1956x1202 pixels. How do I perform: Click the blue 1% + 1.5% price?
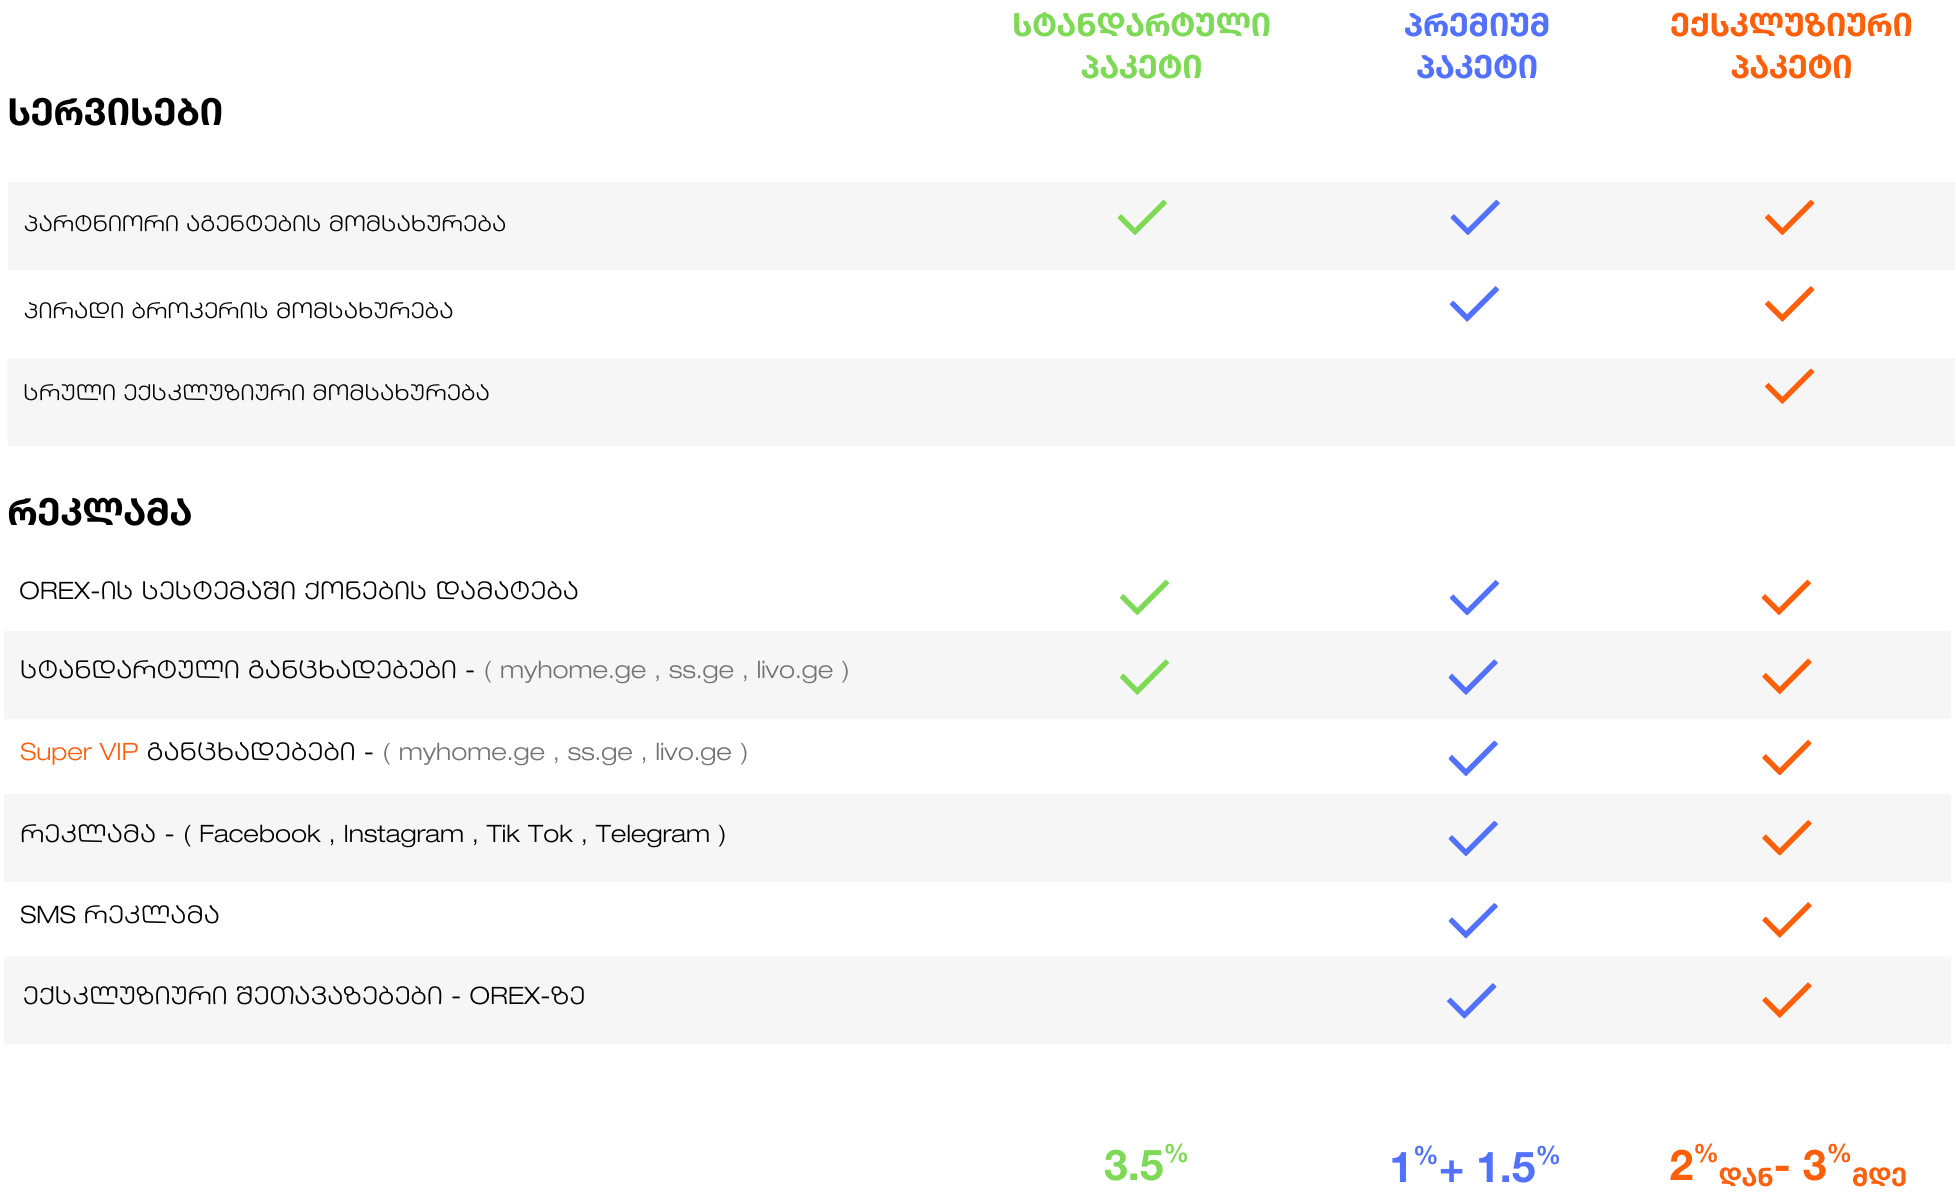pyautogui.click(x=1475, y=1166)
